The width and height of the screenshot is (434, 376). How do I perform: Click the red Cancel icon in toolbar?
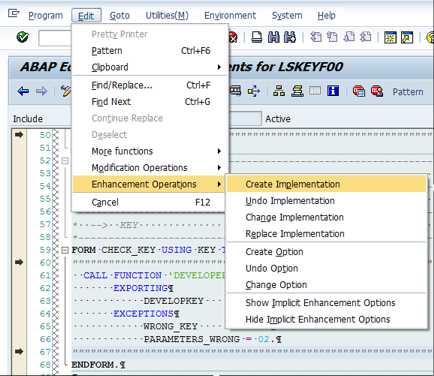[233, 37]
